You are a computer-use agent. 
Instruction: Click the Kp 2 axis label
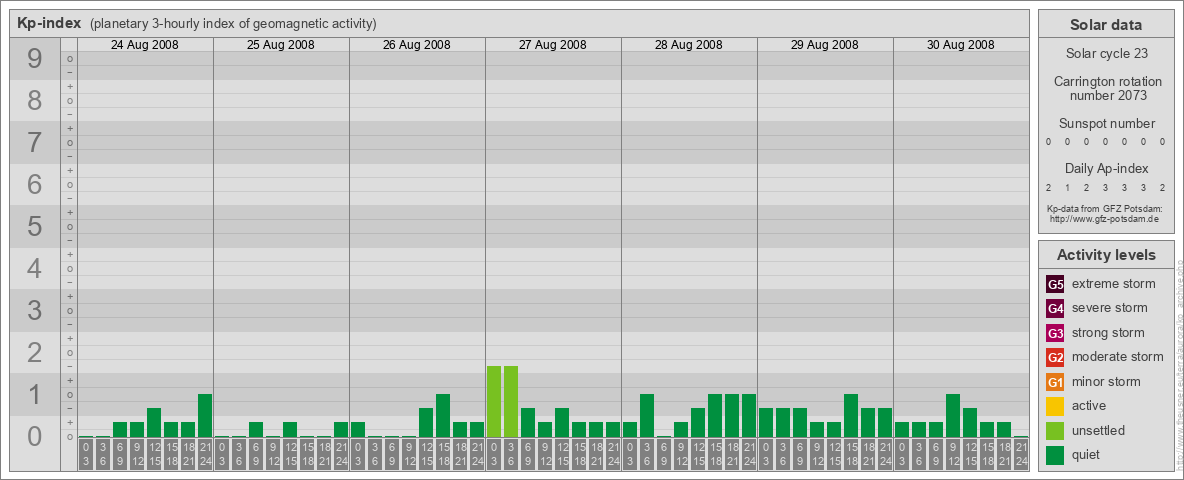(x=35, y=352)
